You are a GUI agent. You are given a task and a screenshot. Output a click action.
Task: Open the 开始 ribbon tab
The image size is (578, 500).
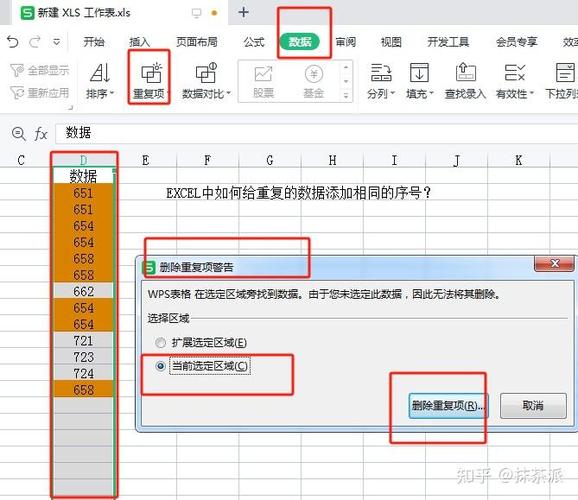pyautogui.click(x=94, y=42)
